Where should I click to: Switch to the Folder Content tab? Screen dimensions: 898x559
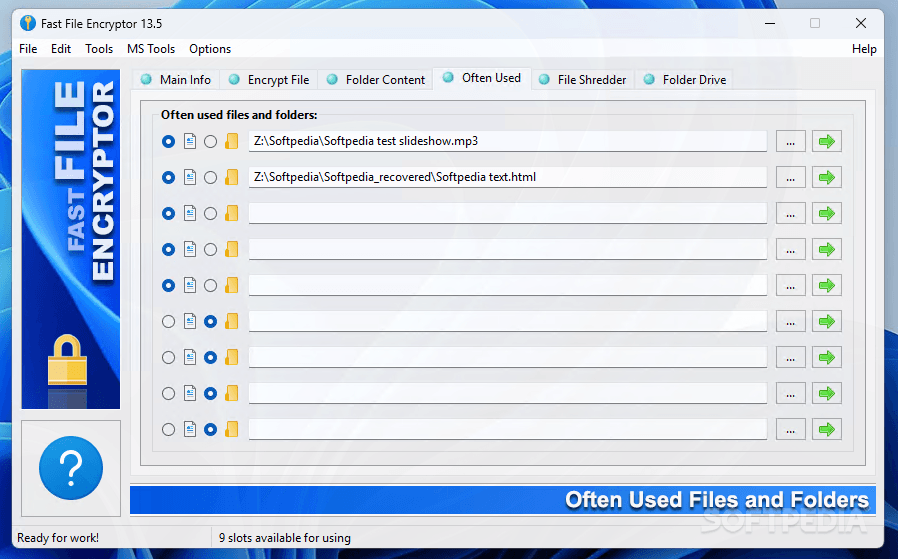[x=376, y=80]
